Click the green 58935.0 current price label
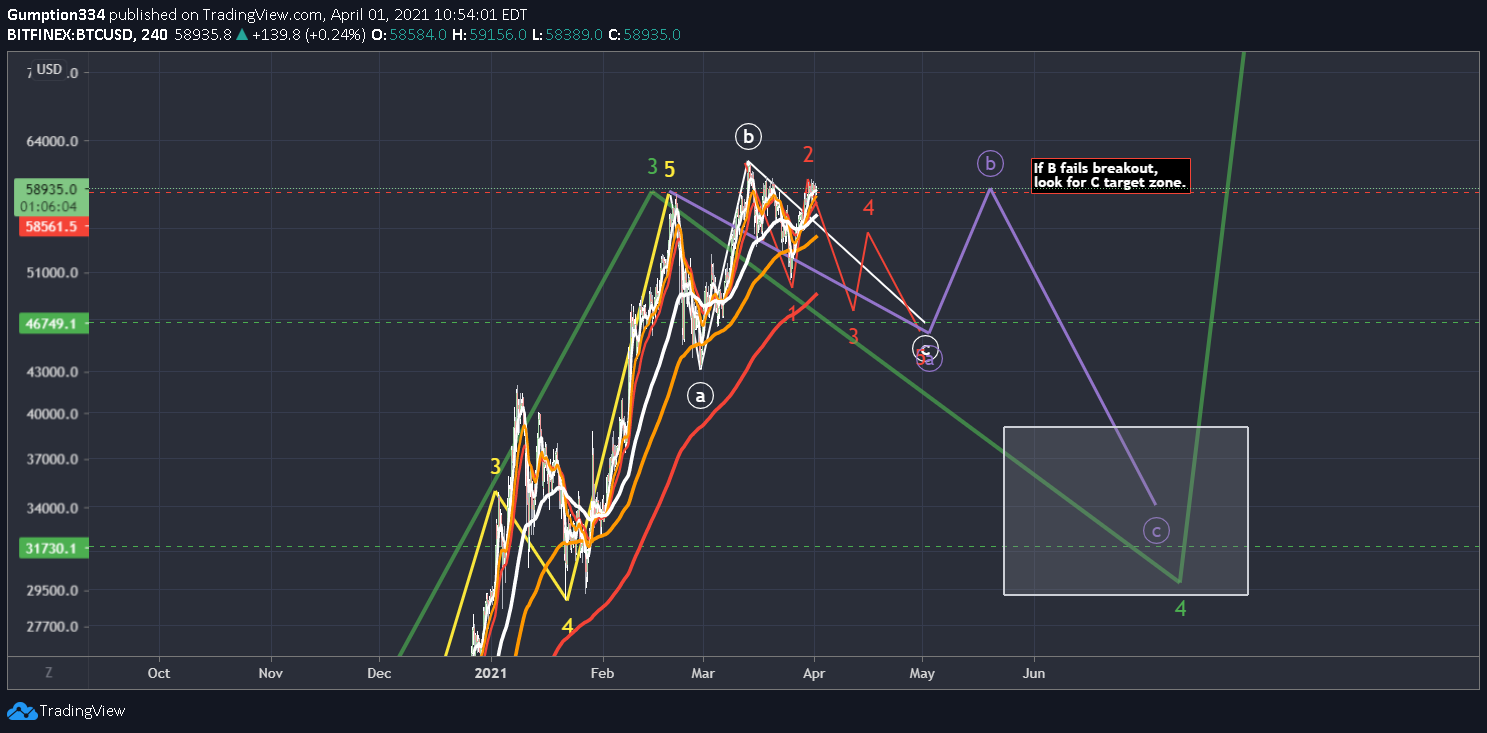 (50, 188)
